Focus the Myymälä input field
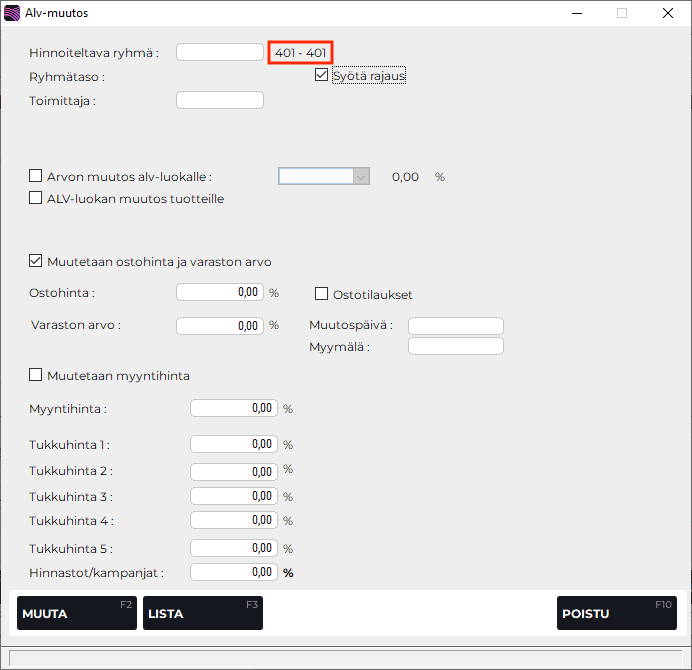Image resolution: width=692 pixels, height=670 pixels. tap(456, 346)
